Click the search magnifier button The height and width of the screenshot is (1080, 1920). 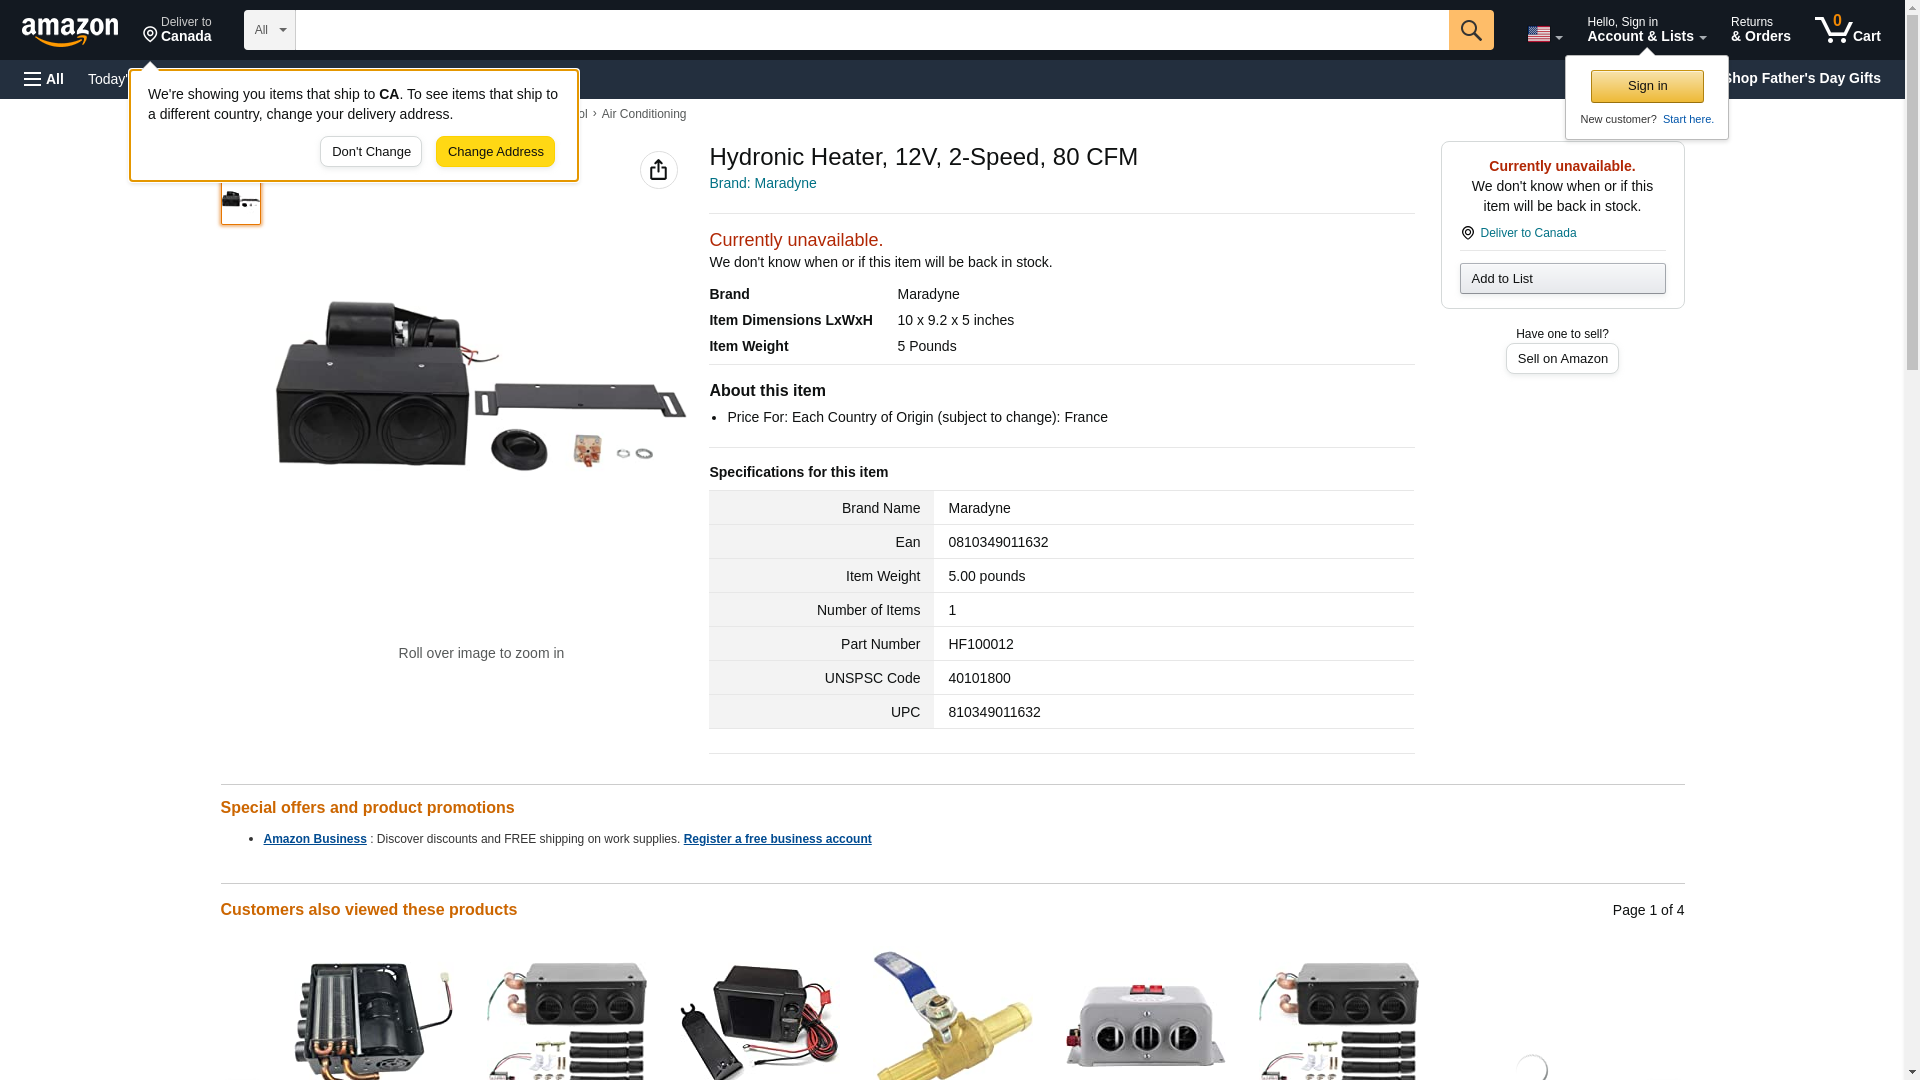(x=1470, y=30)
